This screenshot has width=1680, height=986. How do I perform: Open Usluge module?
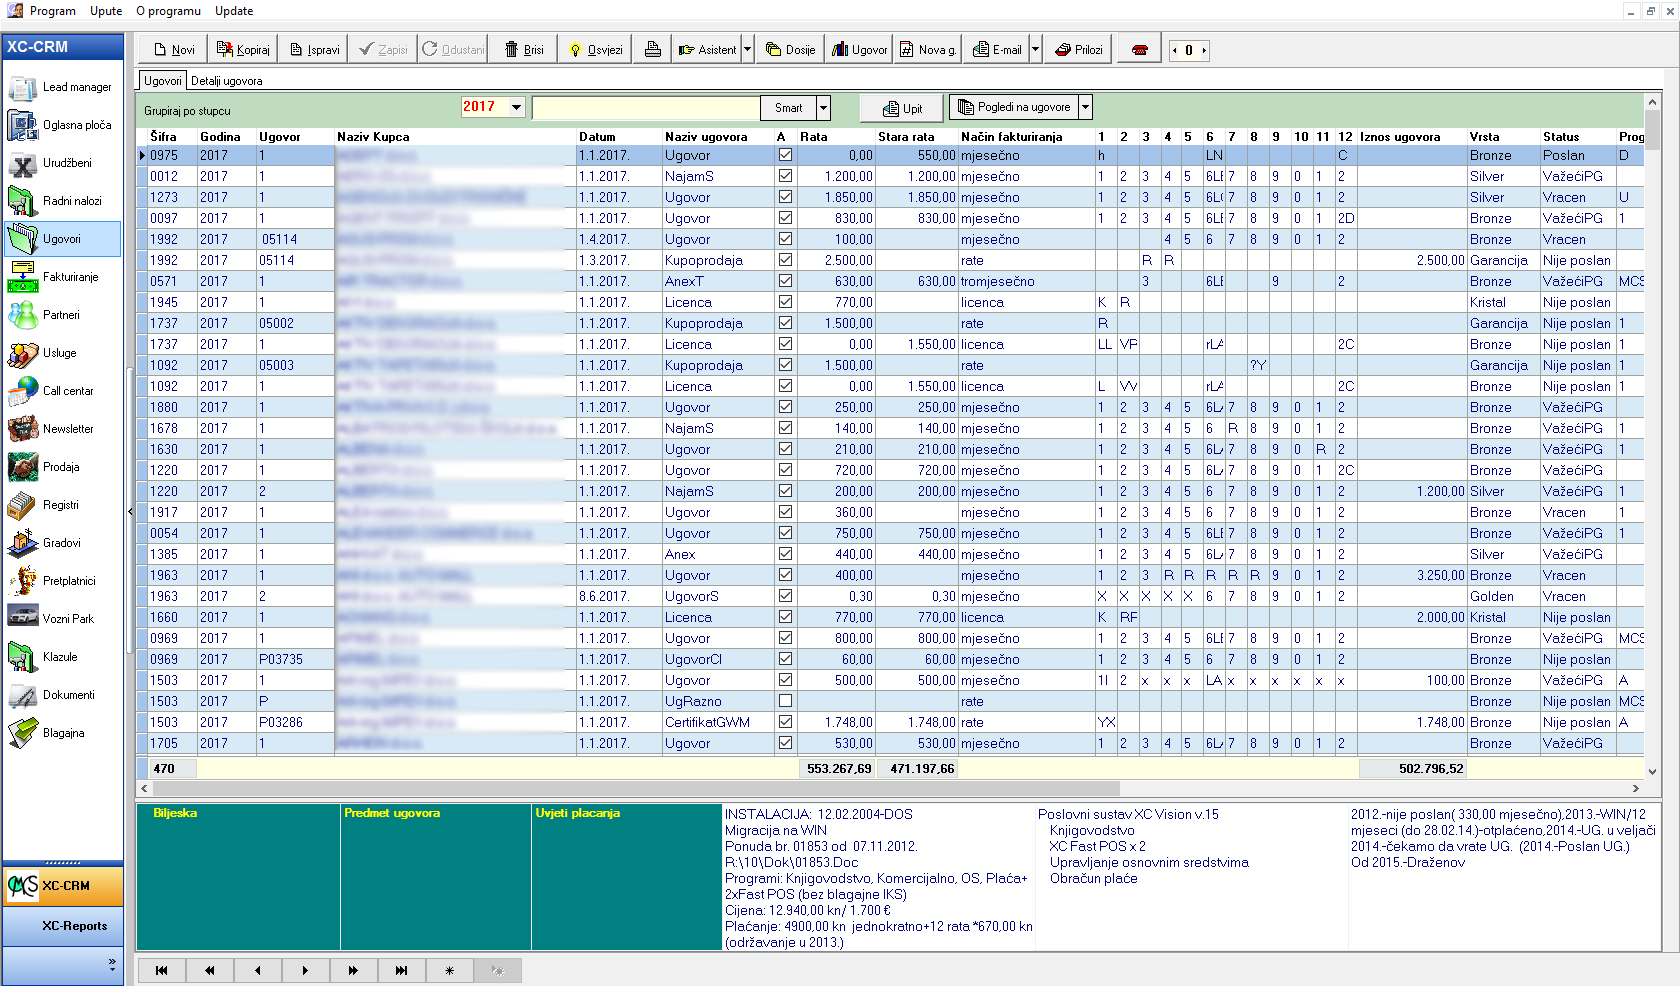tap(62, 353)
